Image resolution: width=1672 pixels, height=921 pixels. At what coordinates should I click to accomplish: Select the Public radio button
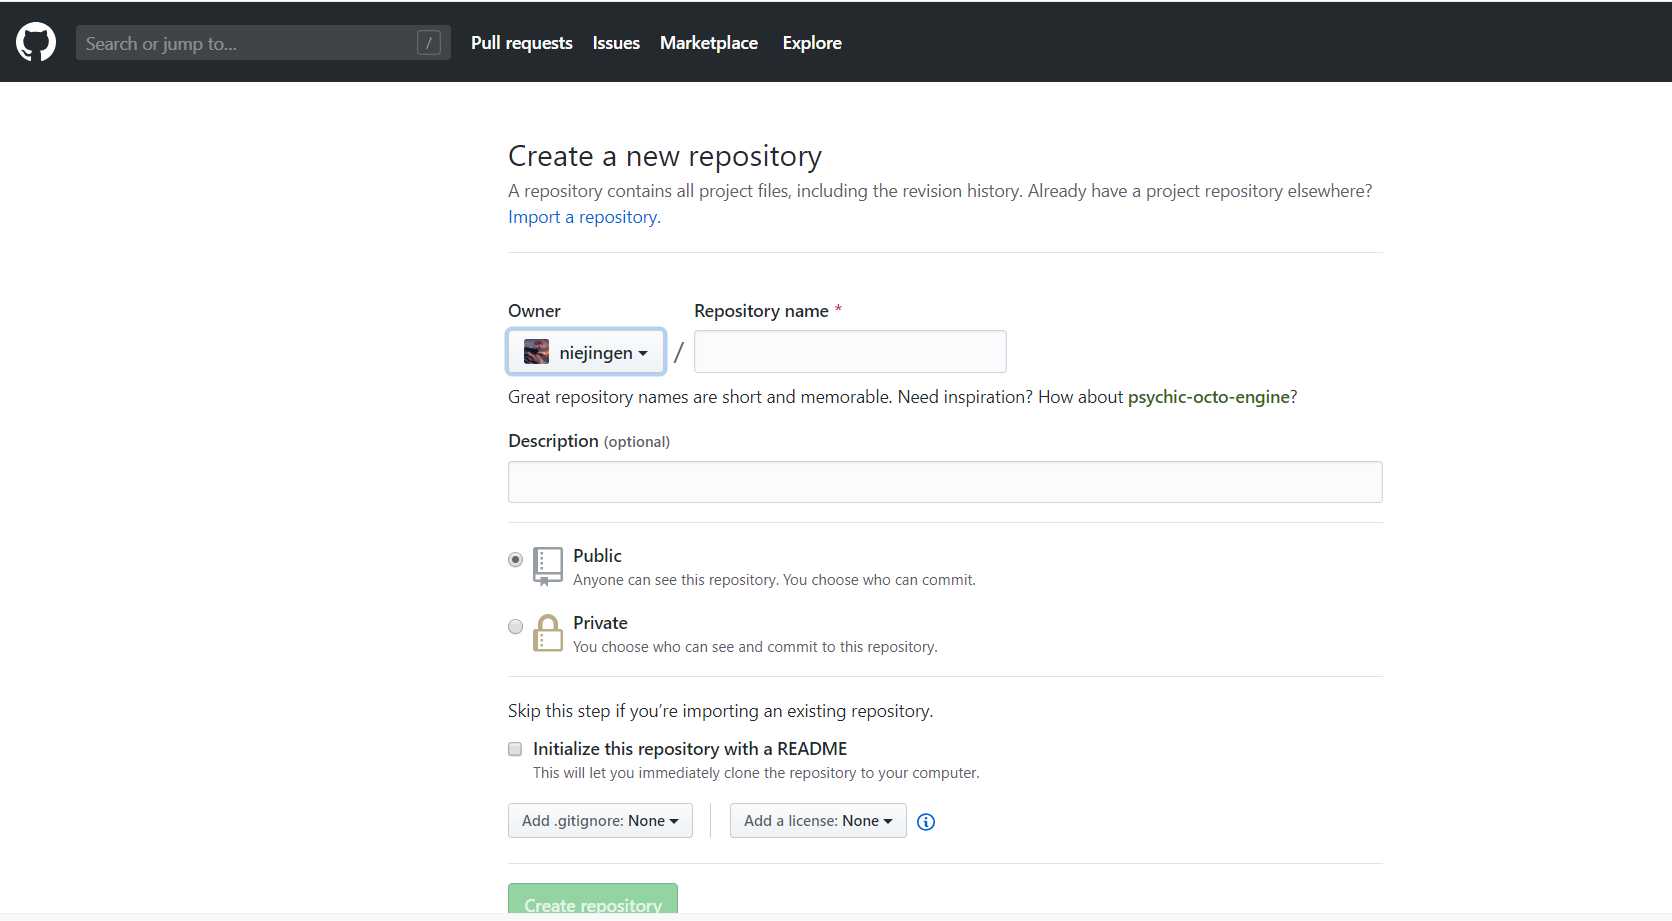point(515,560)
